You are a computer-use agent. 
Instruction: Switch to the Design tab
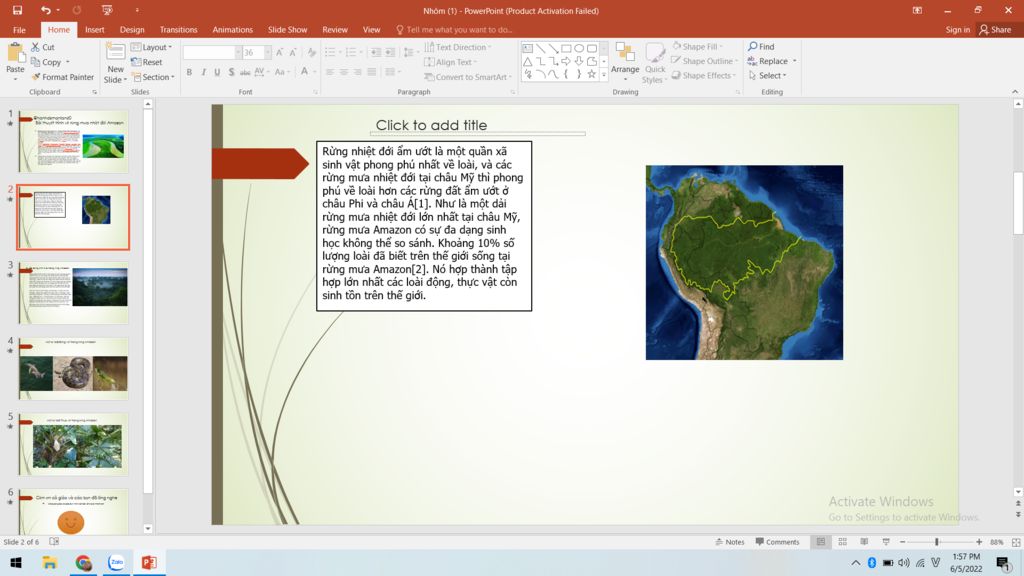(132, 30)
